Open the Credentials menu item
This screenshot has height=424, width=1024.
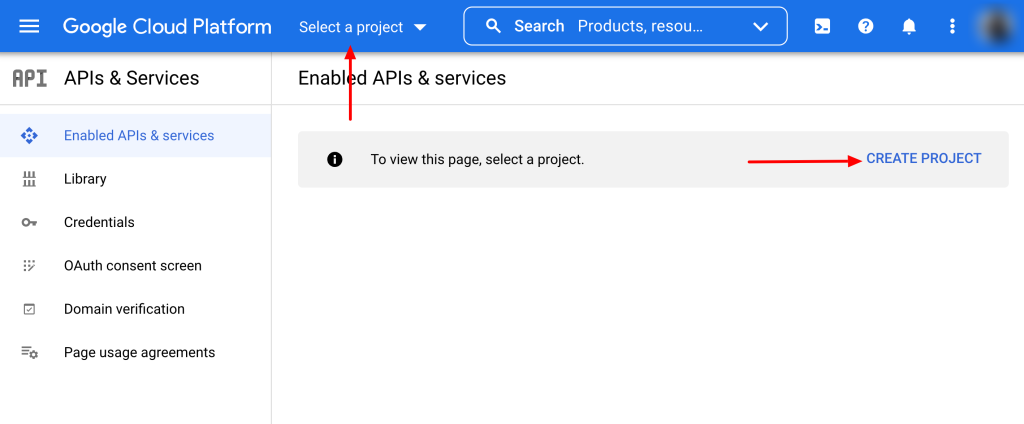tap(136, 222)
